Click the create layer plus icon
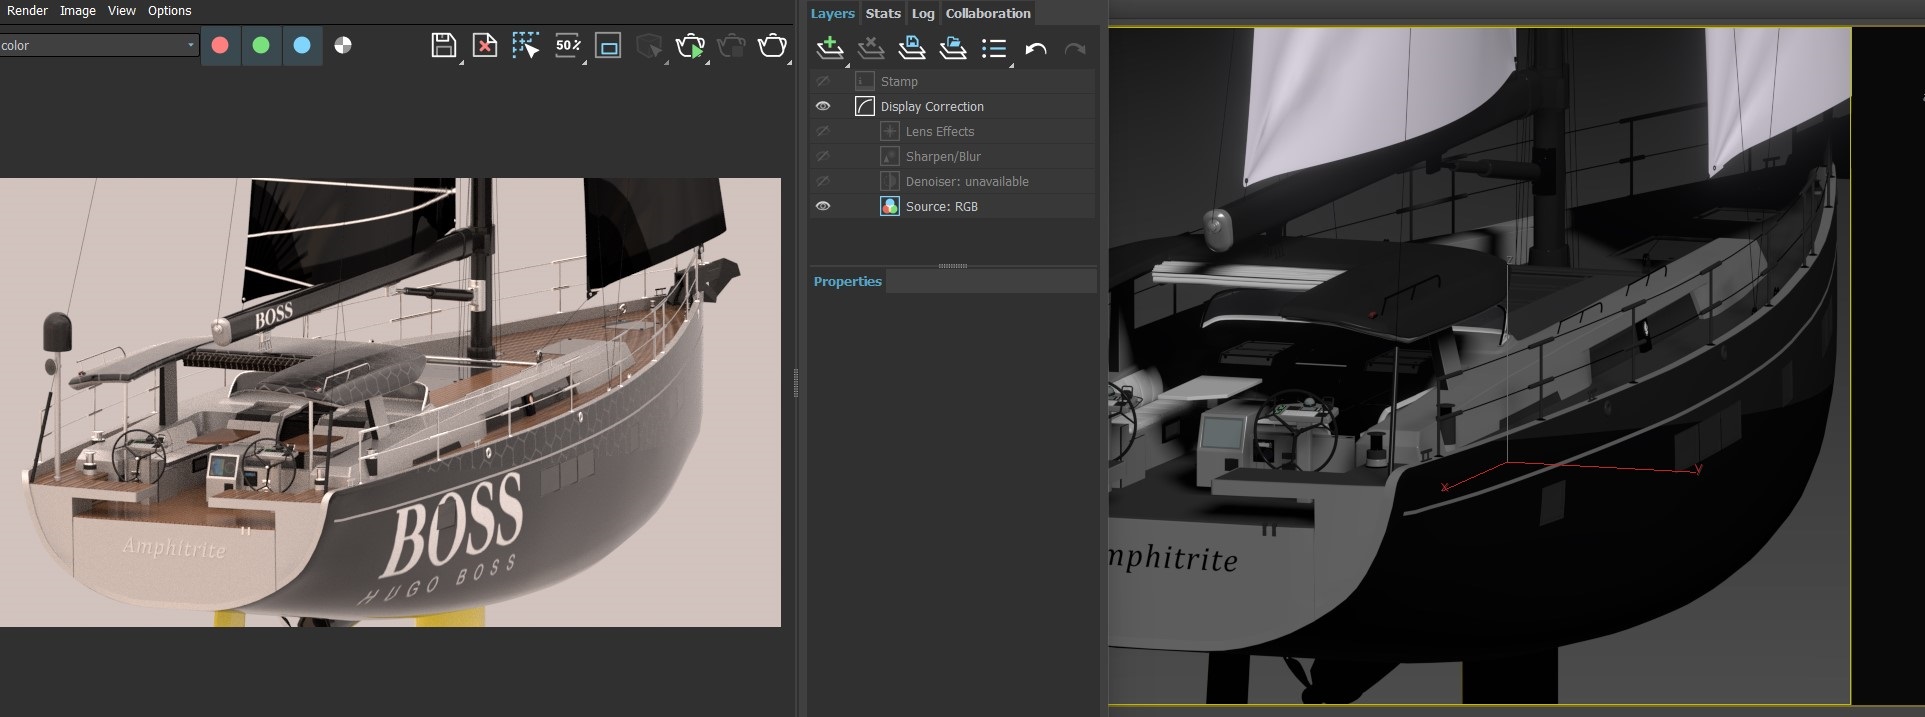 (x=830, y=47)
